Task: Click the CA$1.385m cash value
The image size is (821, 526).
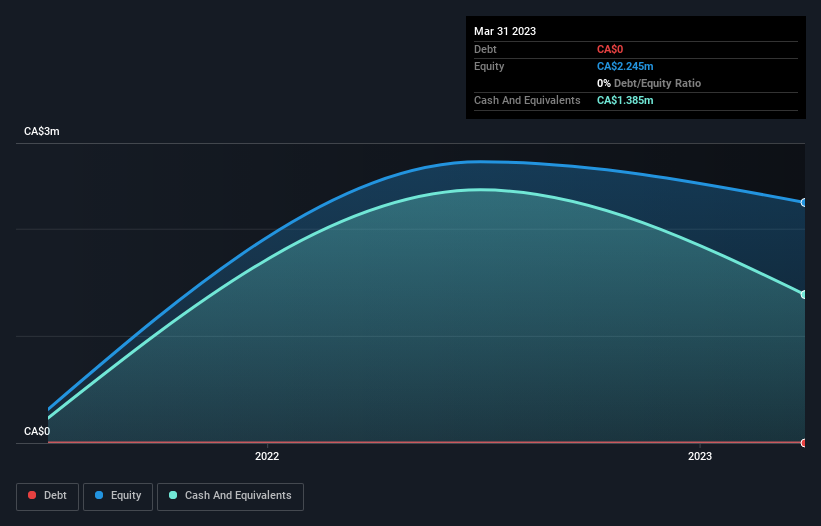Action: (625, 100)
